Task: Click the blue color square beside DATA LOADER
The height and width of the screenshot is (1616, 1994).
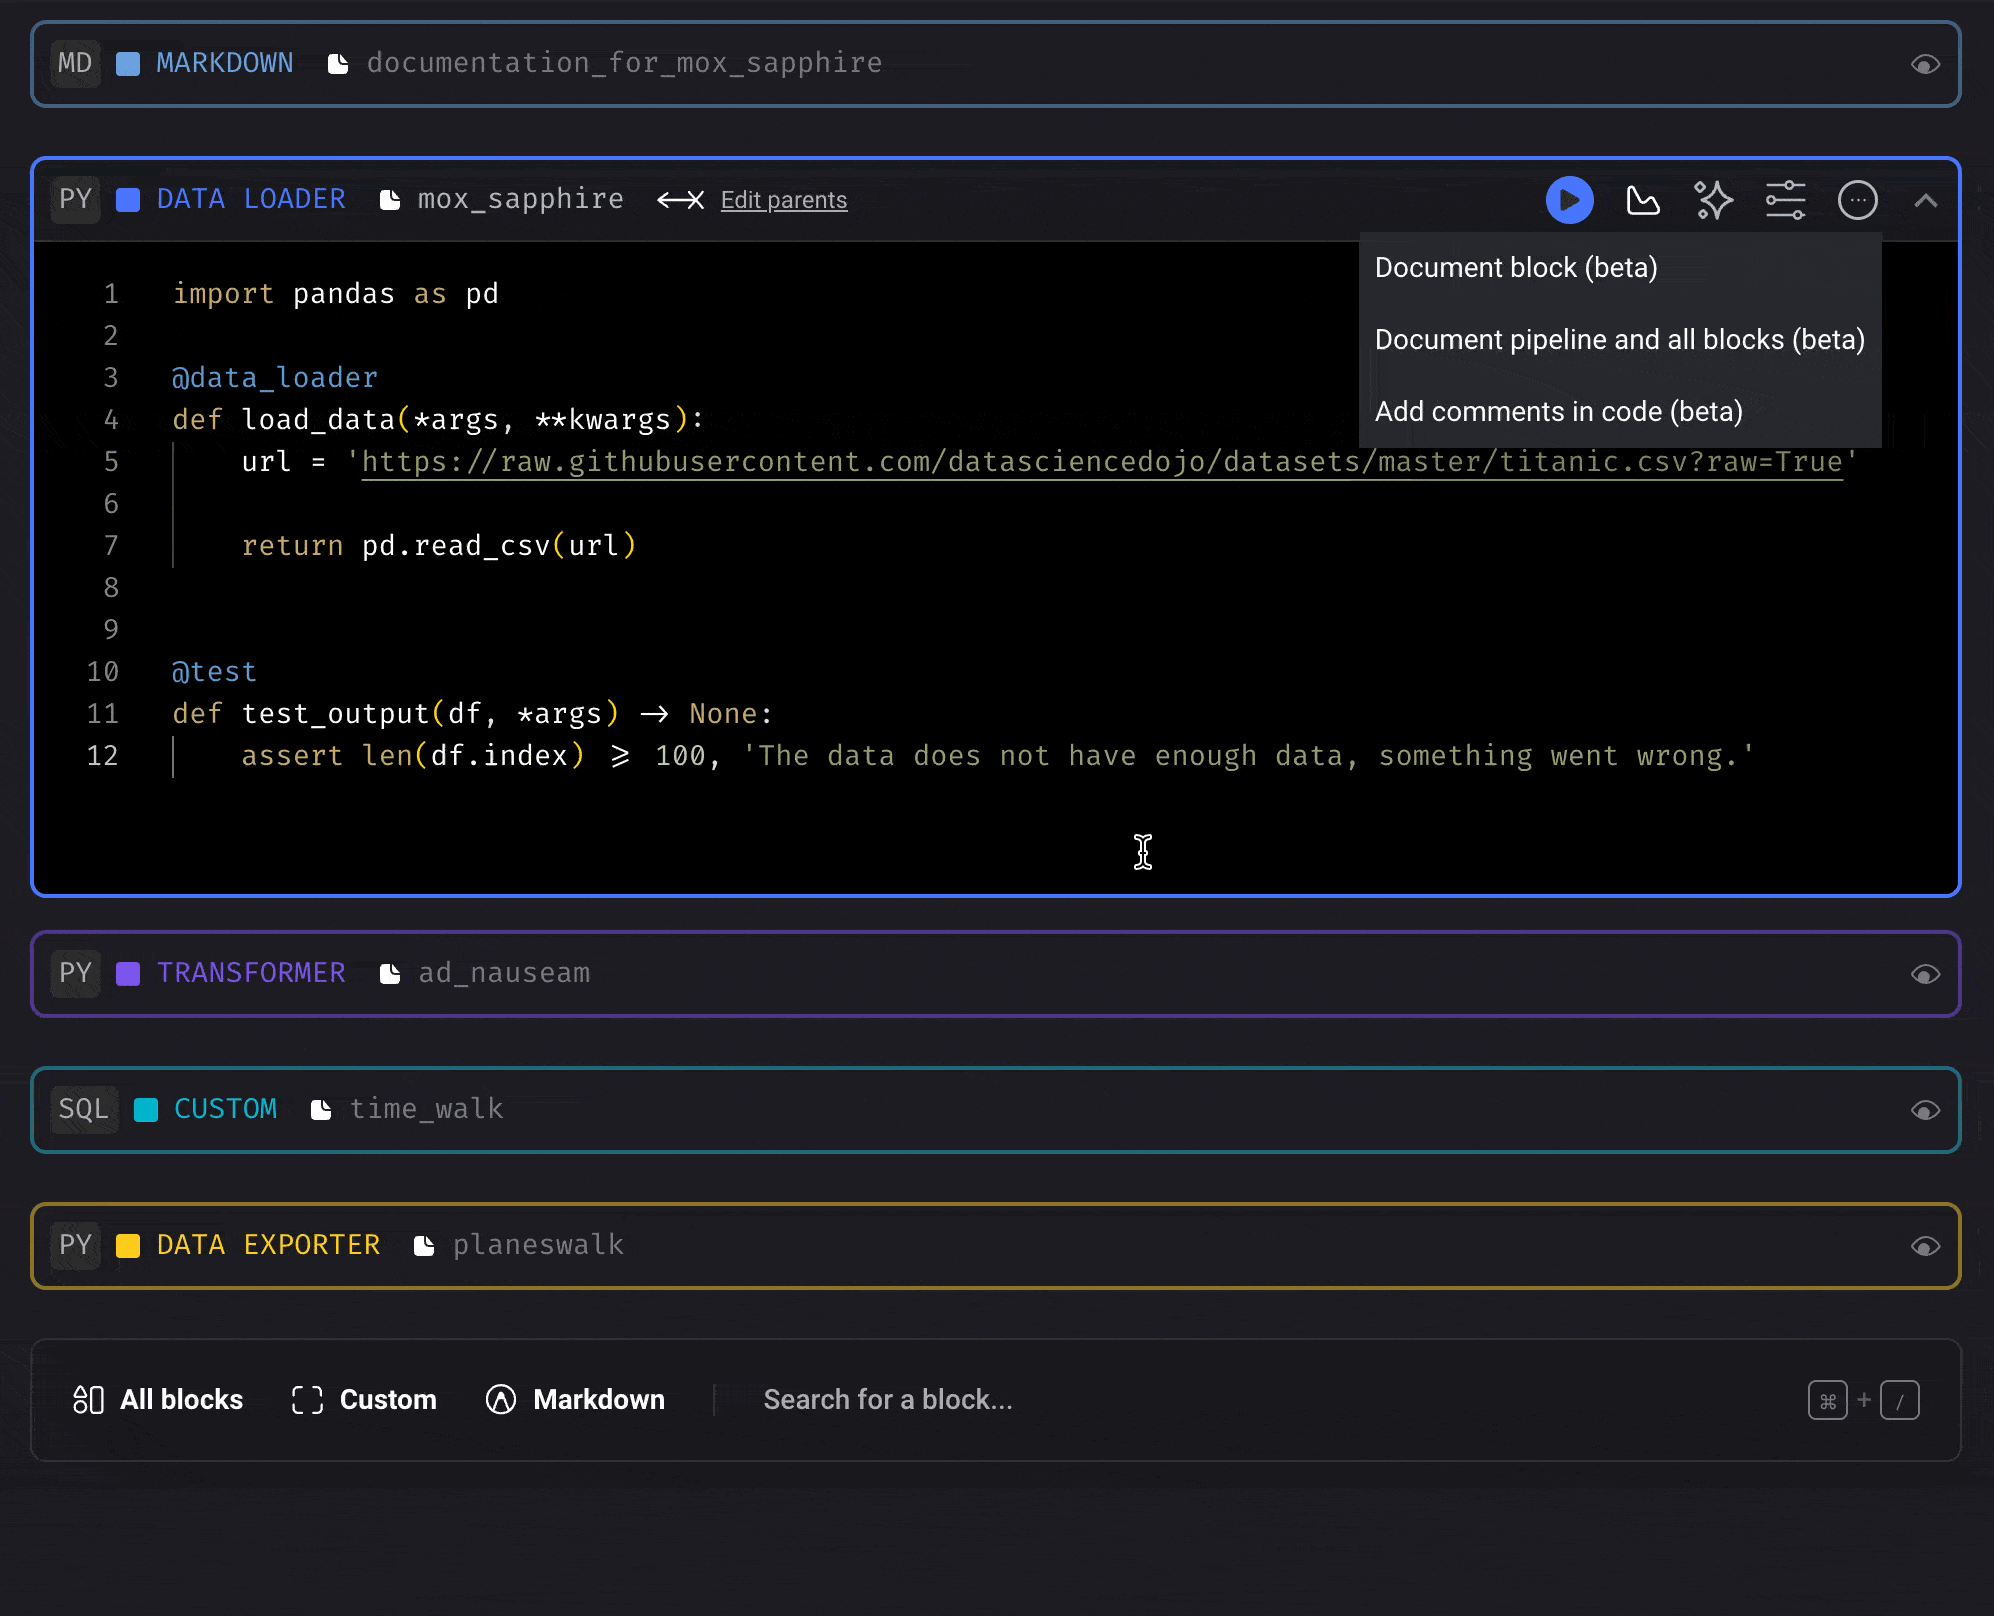Action: click(127, 199)
